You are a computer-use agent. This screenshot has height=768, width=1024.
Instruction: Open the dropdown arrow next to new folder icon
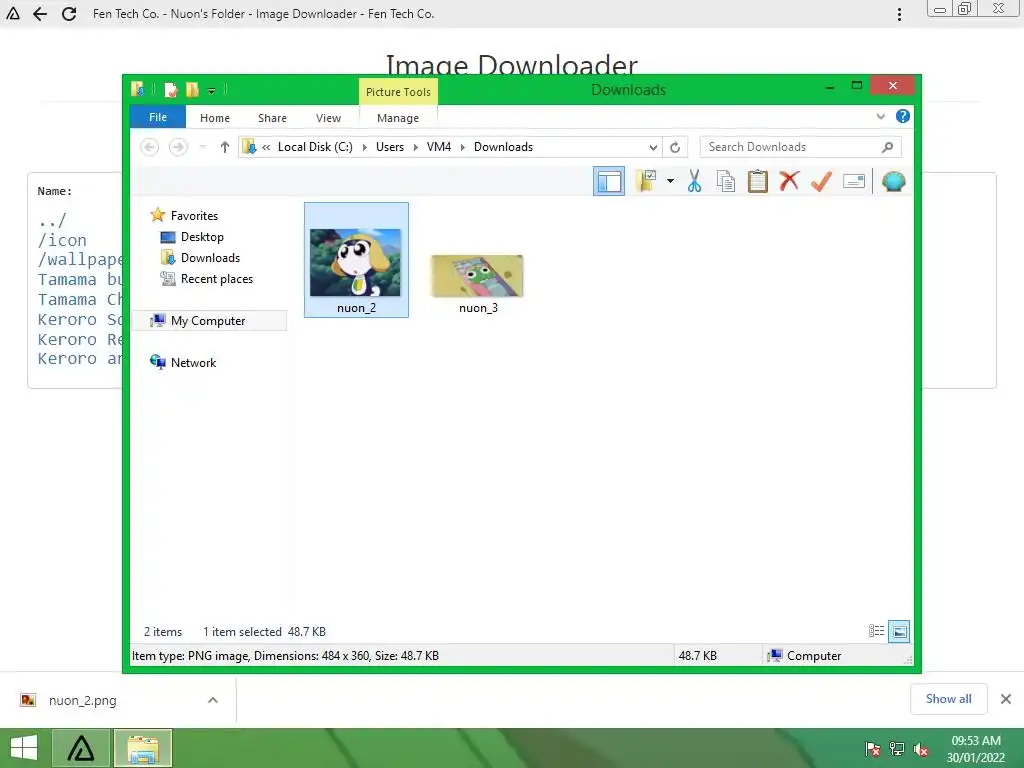pyautogui.click(x=670, y=181)
